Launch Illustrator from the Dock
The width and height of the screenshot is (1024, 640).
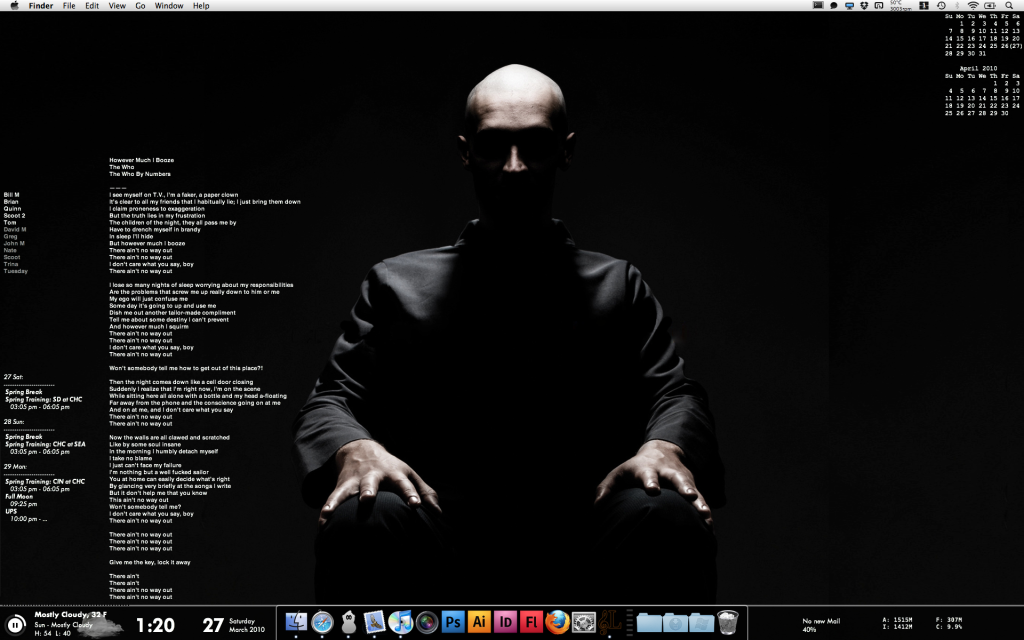coord(479,622)
